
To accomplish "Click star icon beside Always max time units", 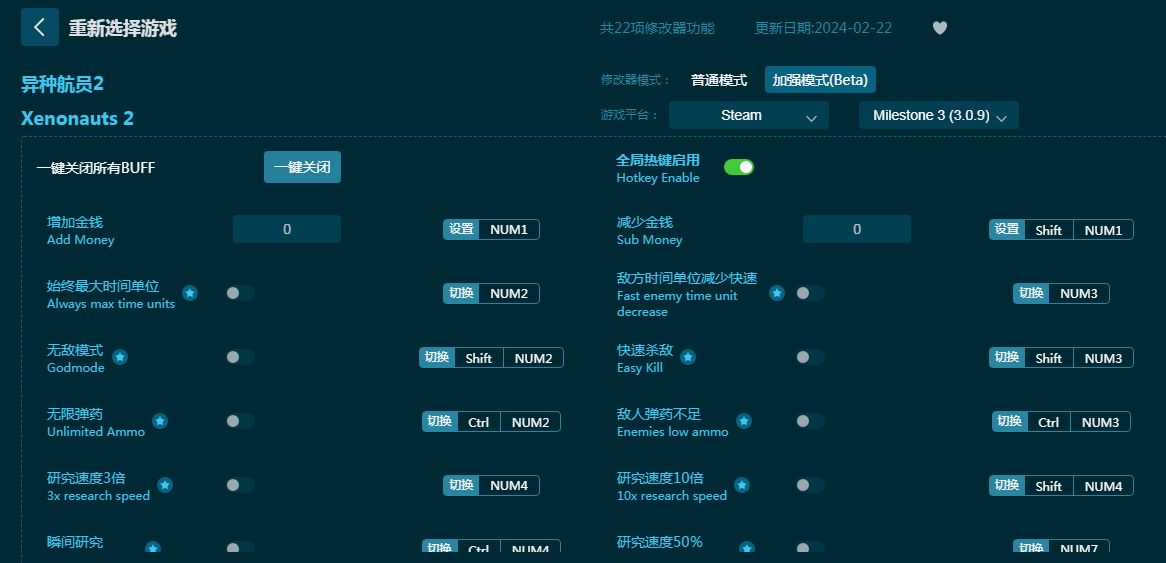I will click(x=190, y=293).
